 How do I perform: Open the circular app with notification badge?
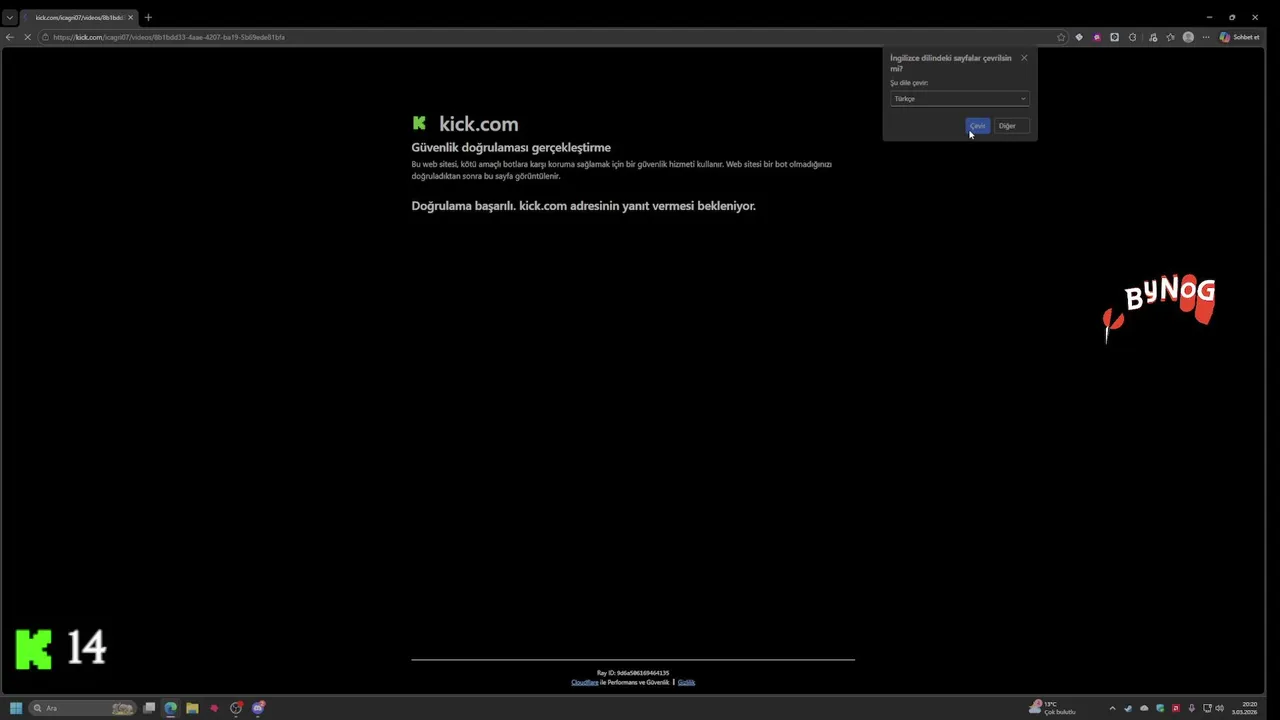point(236,708)
